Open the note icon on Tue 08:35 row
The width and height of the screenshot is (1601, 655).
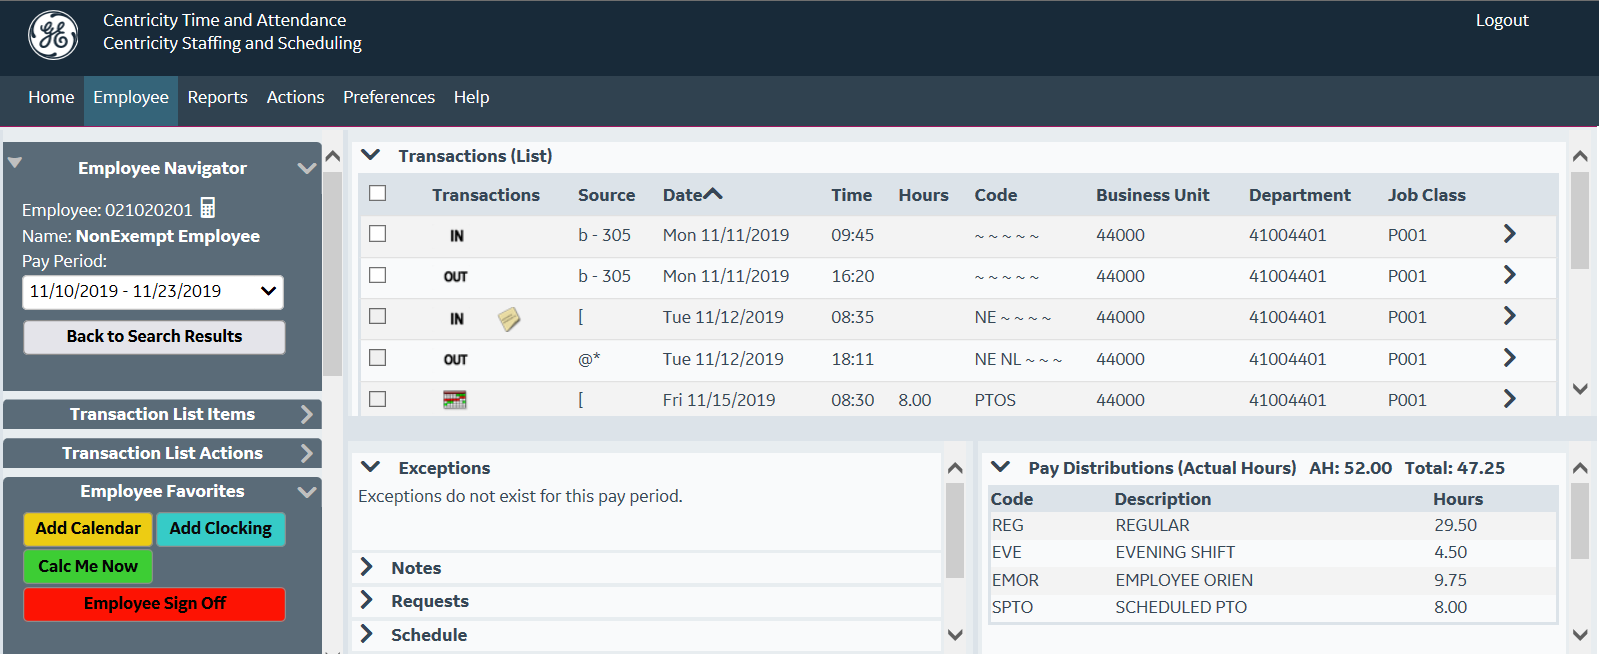(x=509, y=319)
